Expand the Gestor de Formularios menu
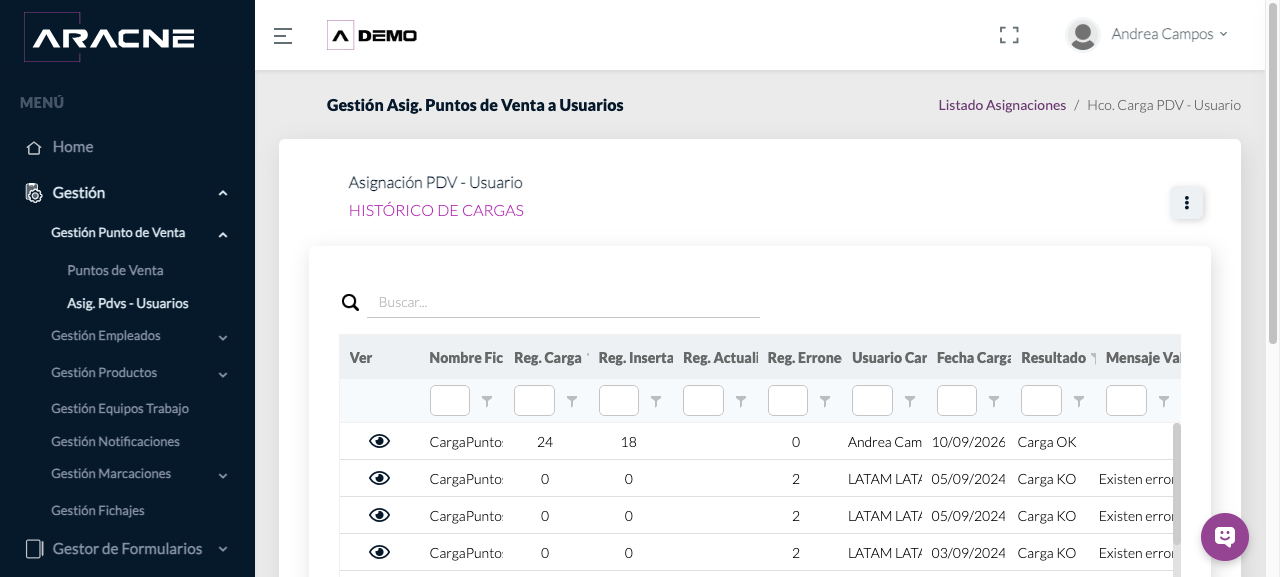Image resolution: width=1280 pixels, height=577 pixels. coord(223,549)
